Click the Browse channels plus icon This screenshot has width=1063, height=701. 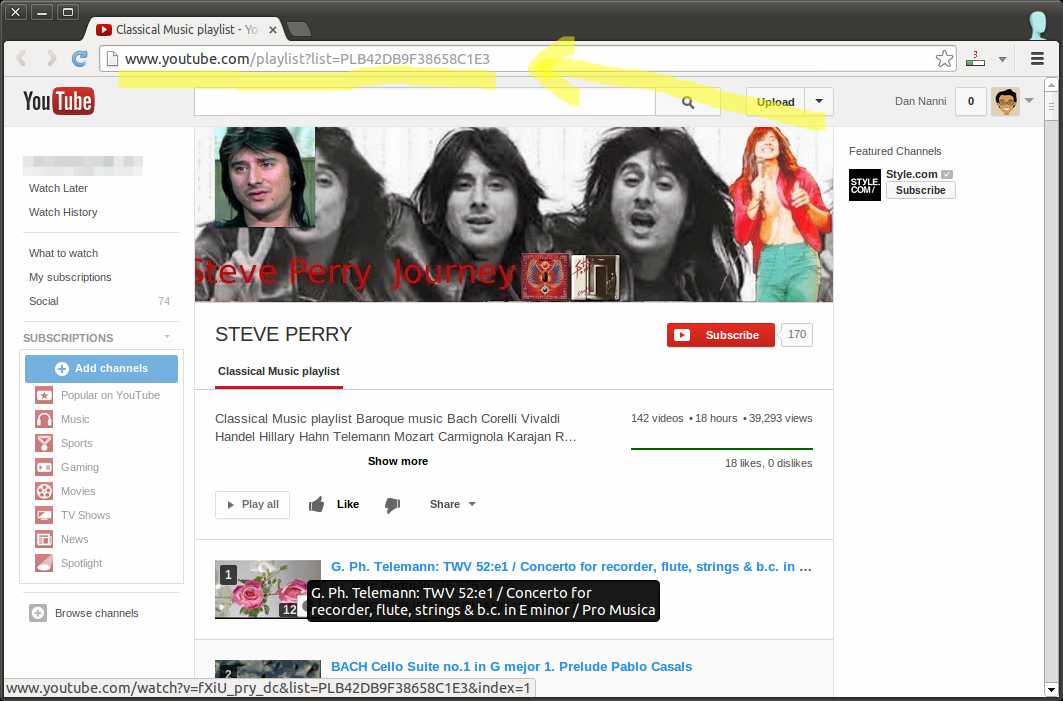[x=38, y=614]
